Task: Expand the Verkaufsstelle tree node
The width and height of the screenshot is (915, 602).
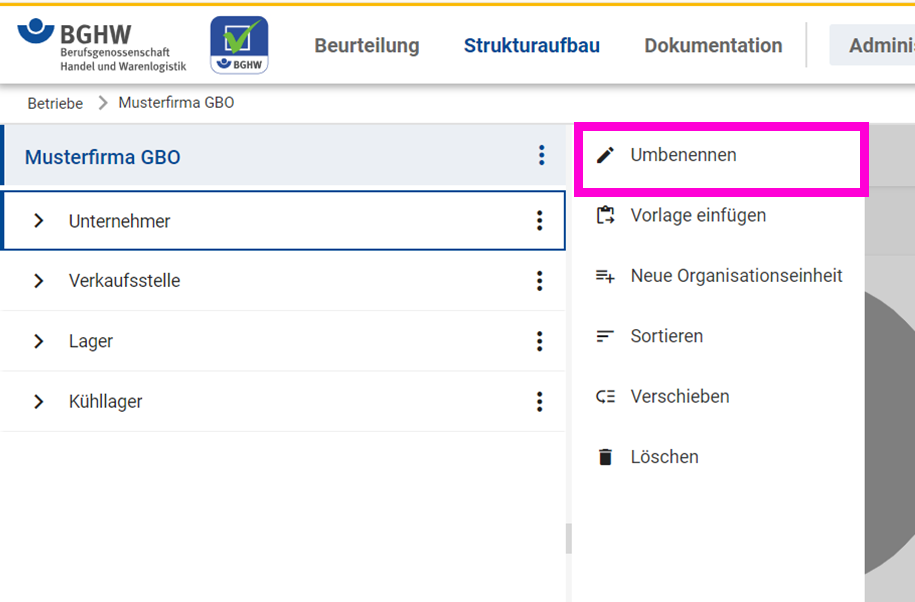Action: click(x=39, y=281)
